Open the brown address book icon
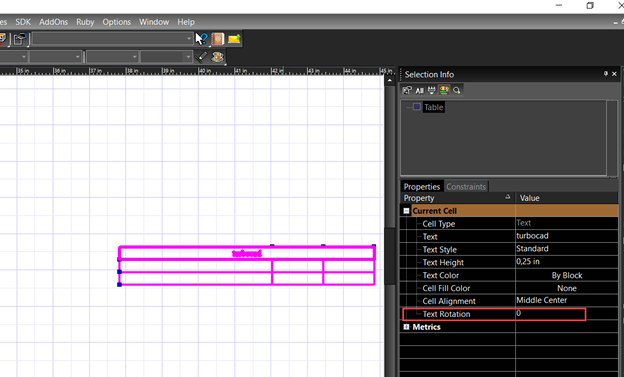The image size is (624, 377). pos(218,39)
